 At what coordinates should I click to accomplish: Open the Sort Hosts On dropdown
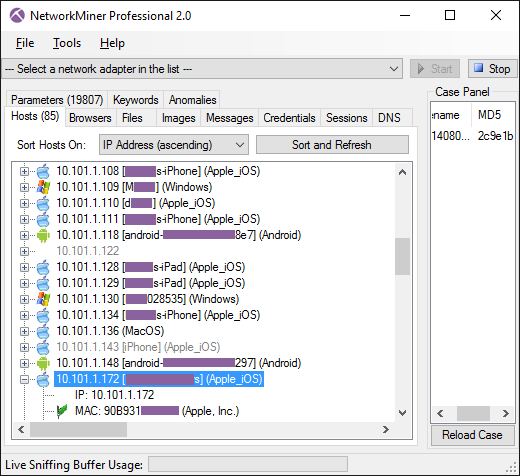(x=174, y=145)
